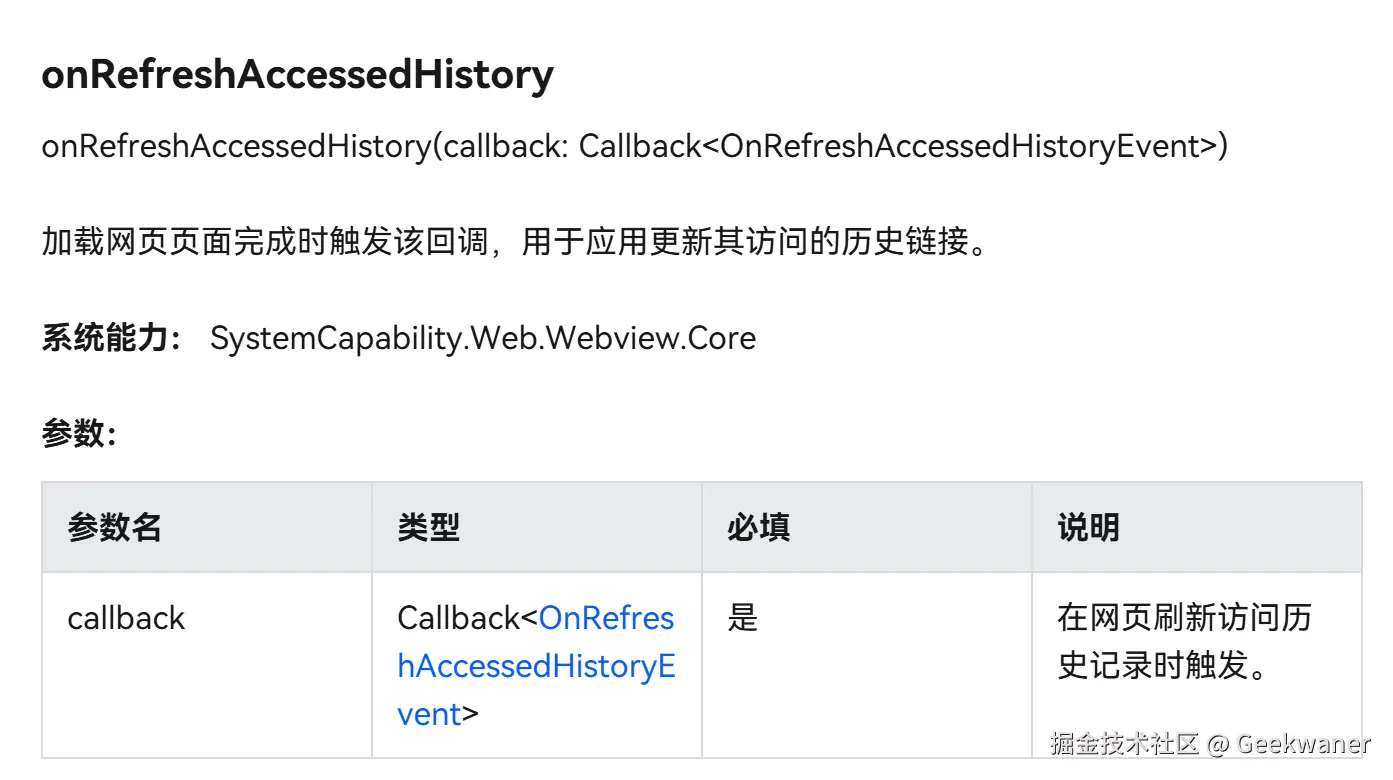Click the 参数名 column header
Screen dimensions: 1393x780
tap(114, 527)
